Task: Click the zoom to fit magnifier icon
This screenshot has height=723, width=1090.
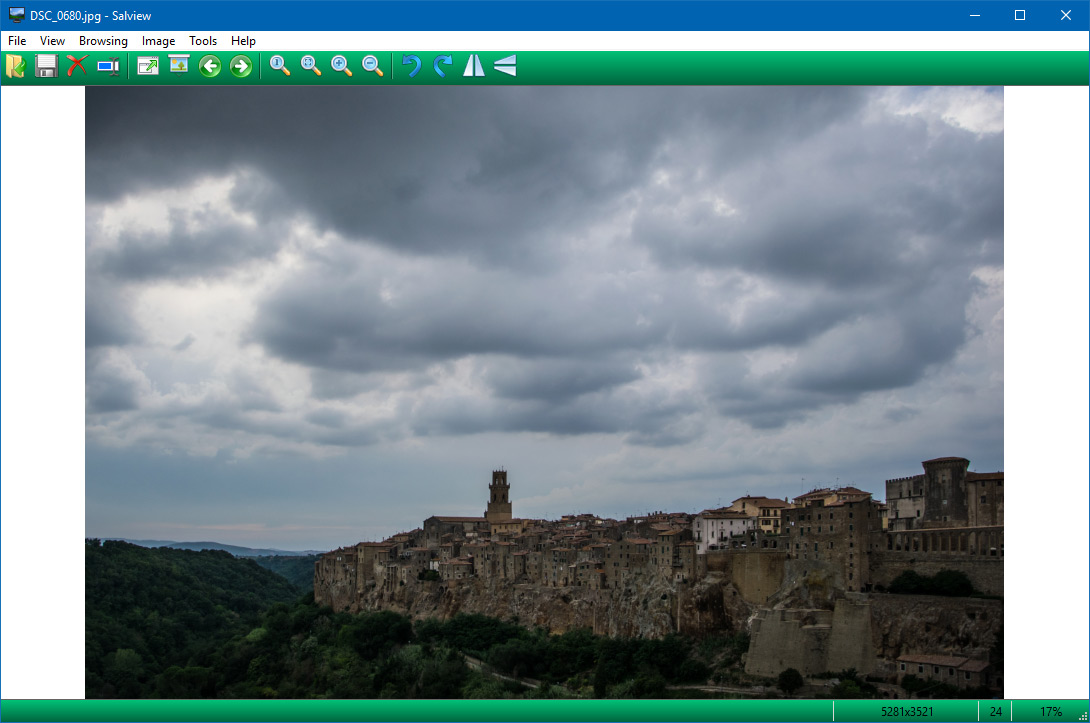Action: (311, 66)
